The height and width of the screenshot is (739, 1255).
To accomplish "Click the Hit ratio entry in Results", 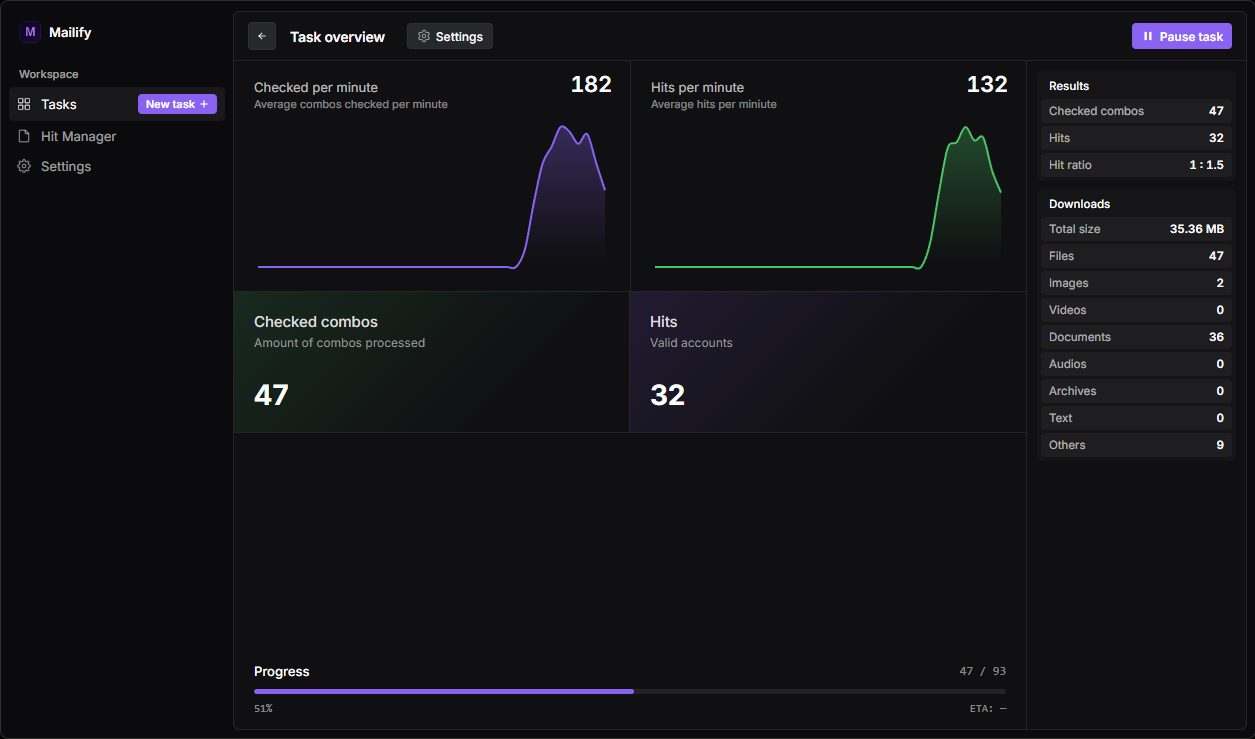I will pos(1136,164).
